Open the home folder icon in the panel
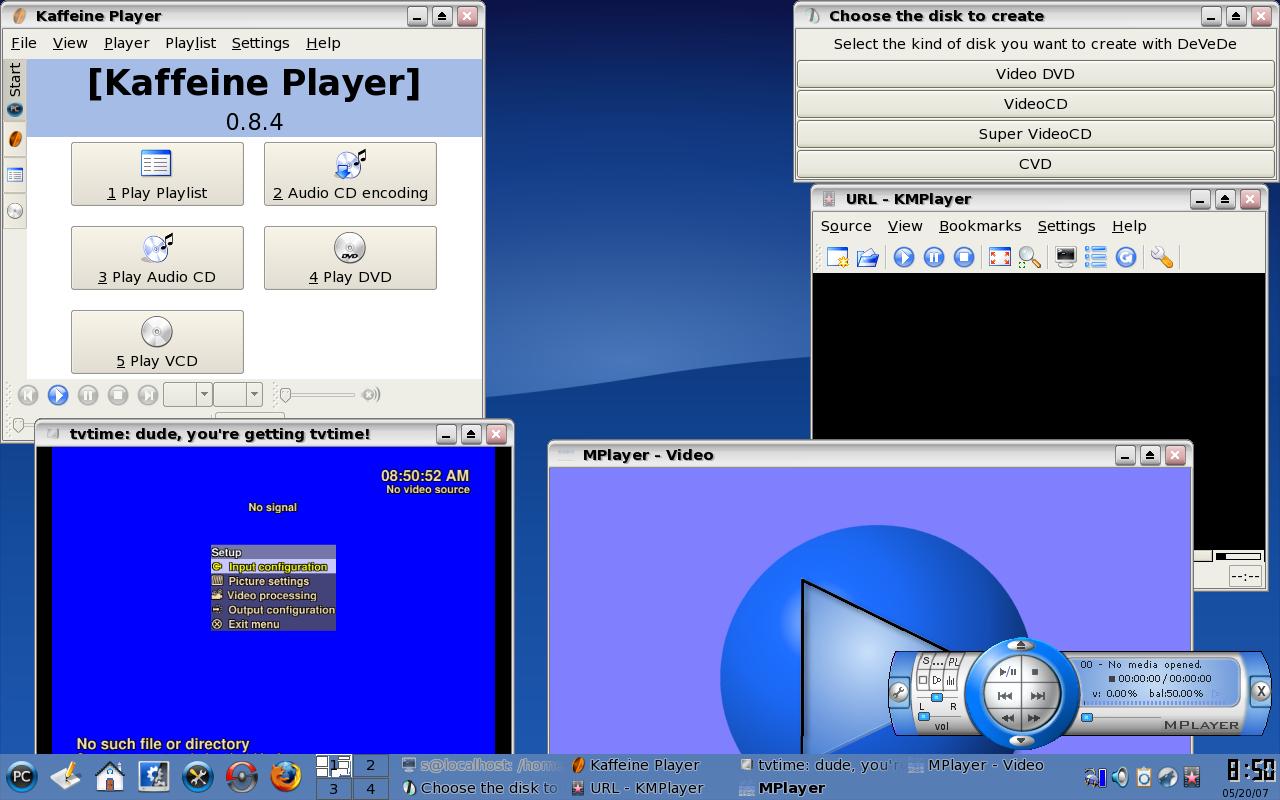Image resolution: width=1280 pixels, height=800 pixels. (x=109, y=776)
